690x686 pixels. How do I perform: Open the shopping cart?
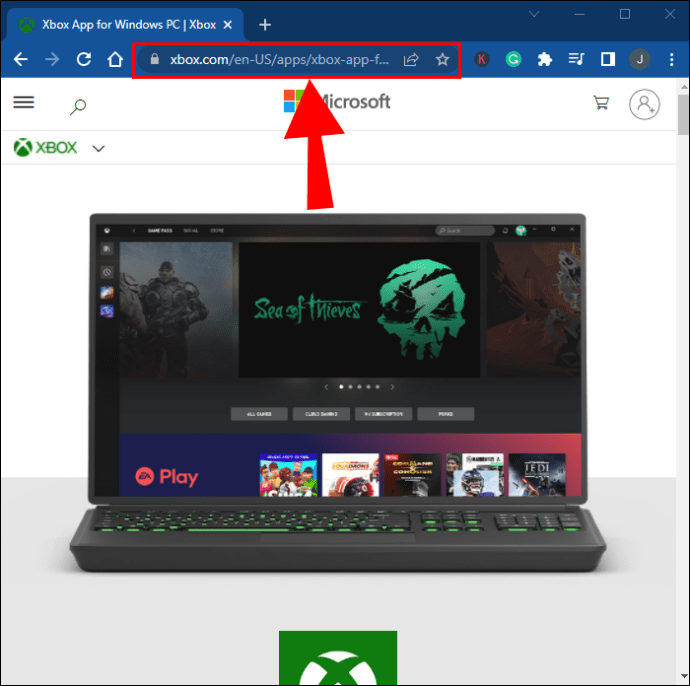(x=601, y=103)
